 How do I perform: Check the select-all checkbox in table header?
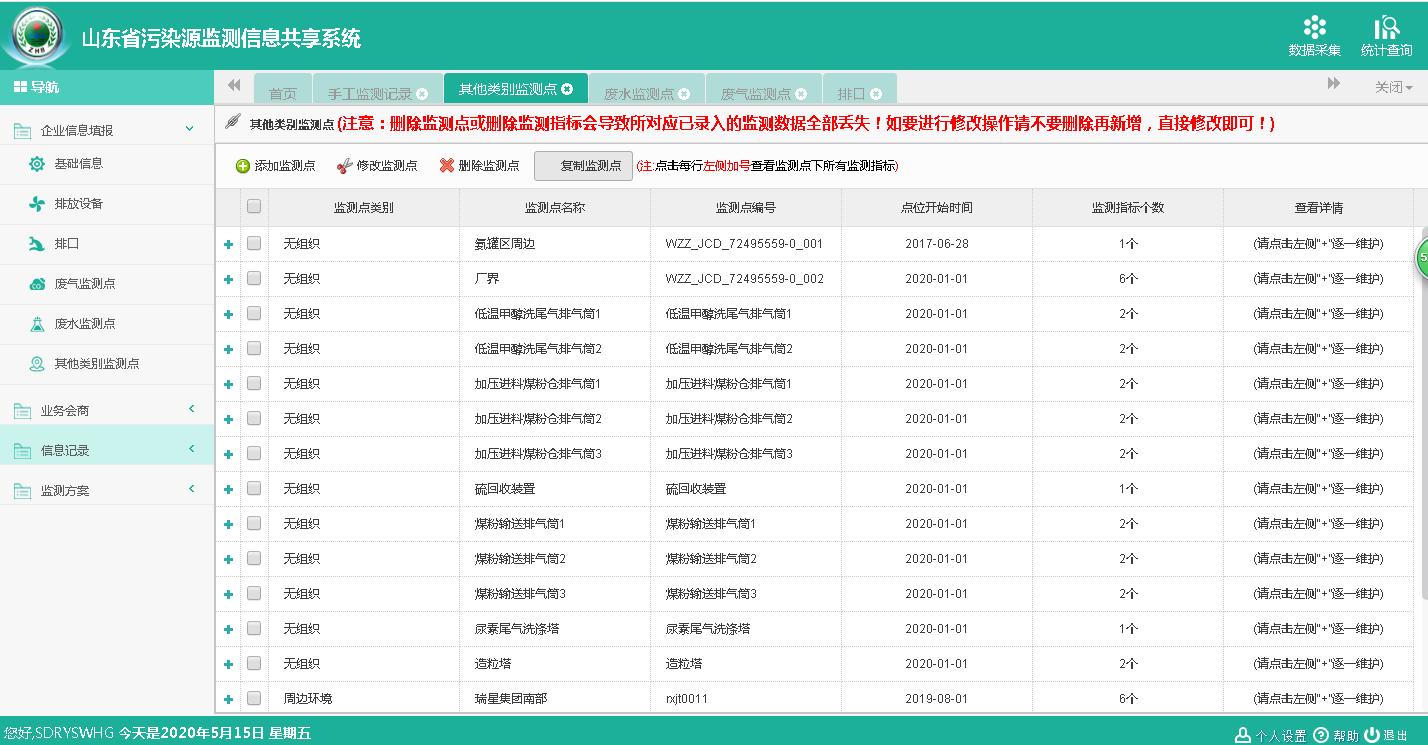tap(254, 207)
